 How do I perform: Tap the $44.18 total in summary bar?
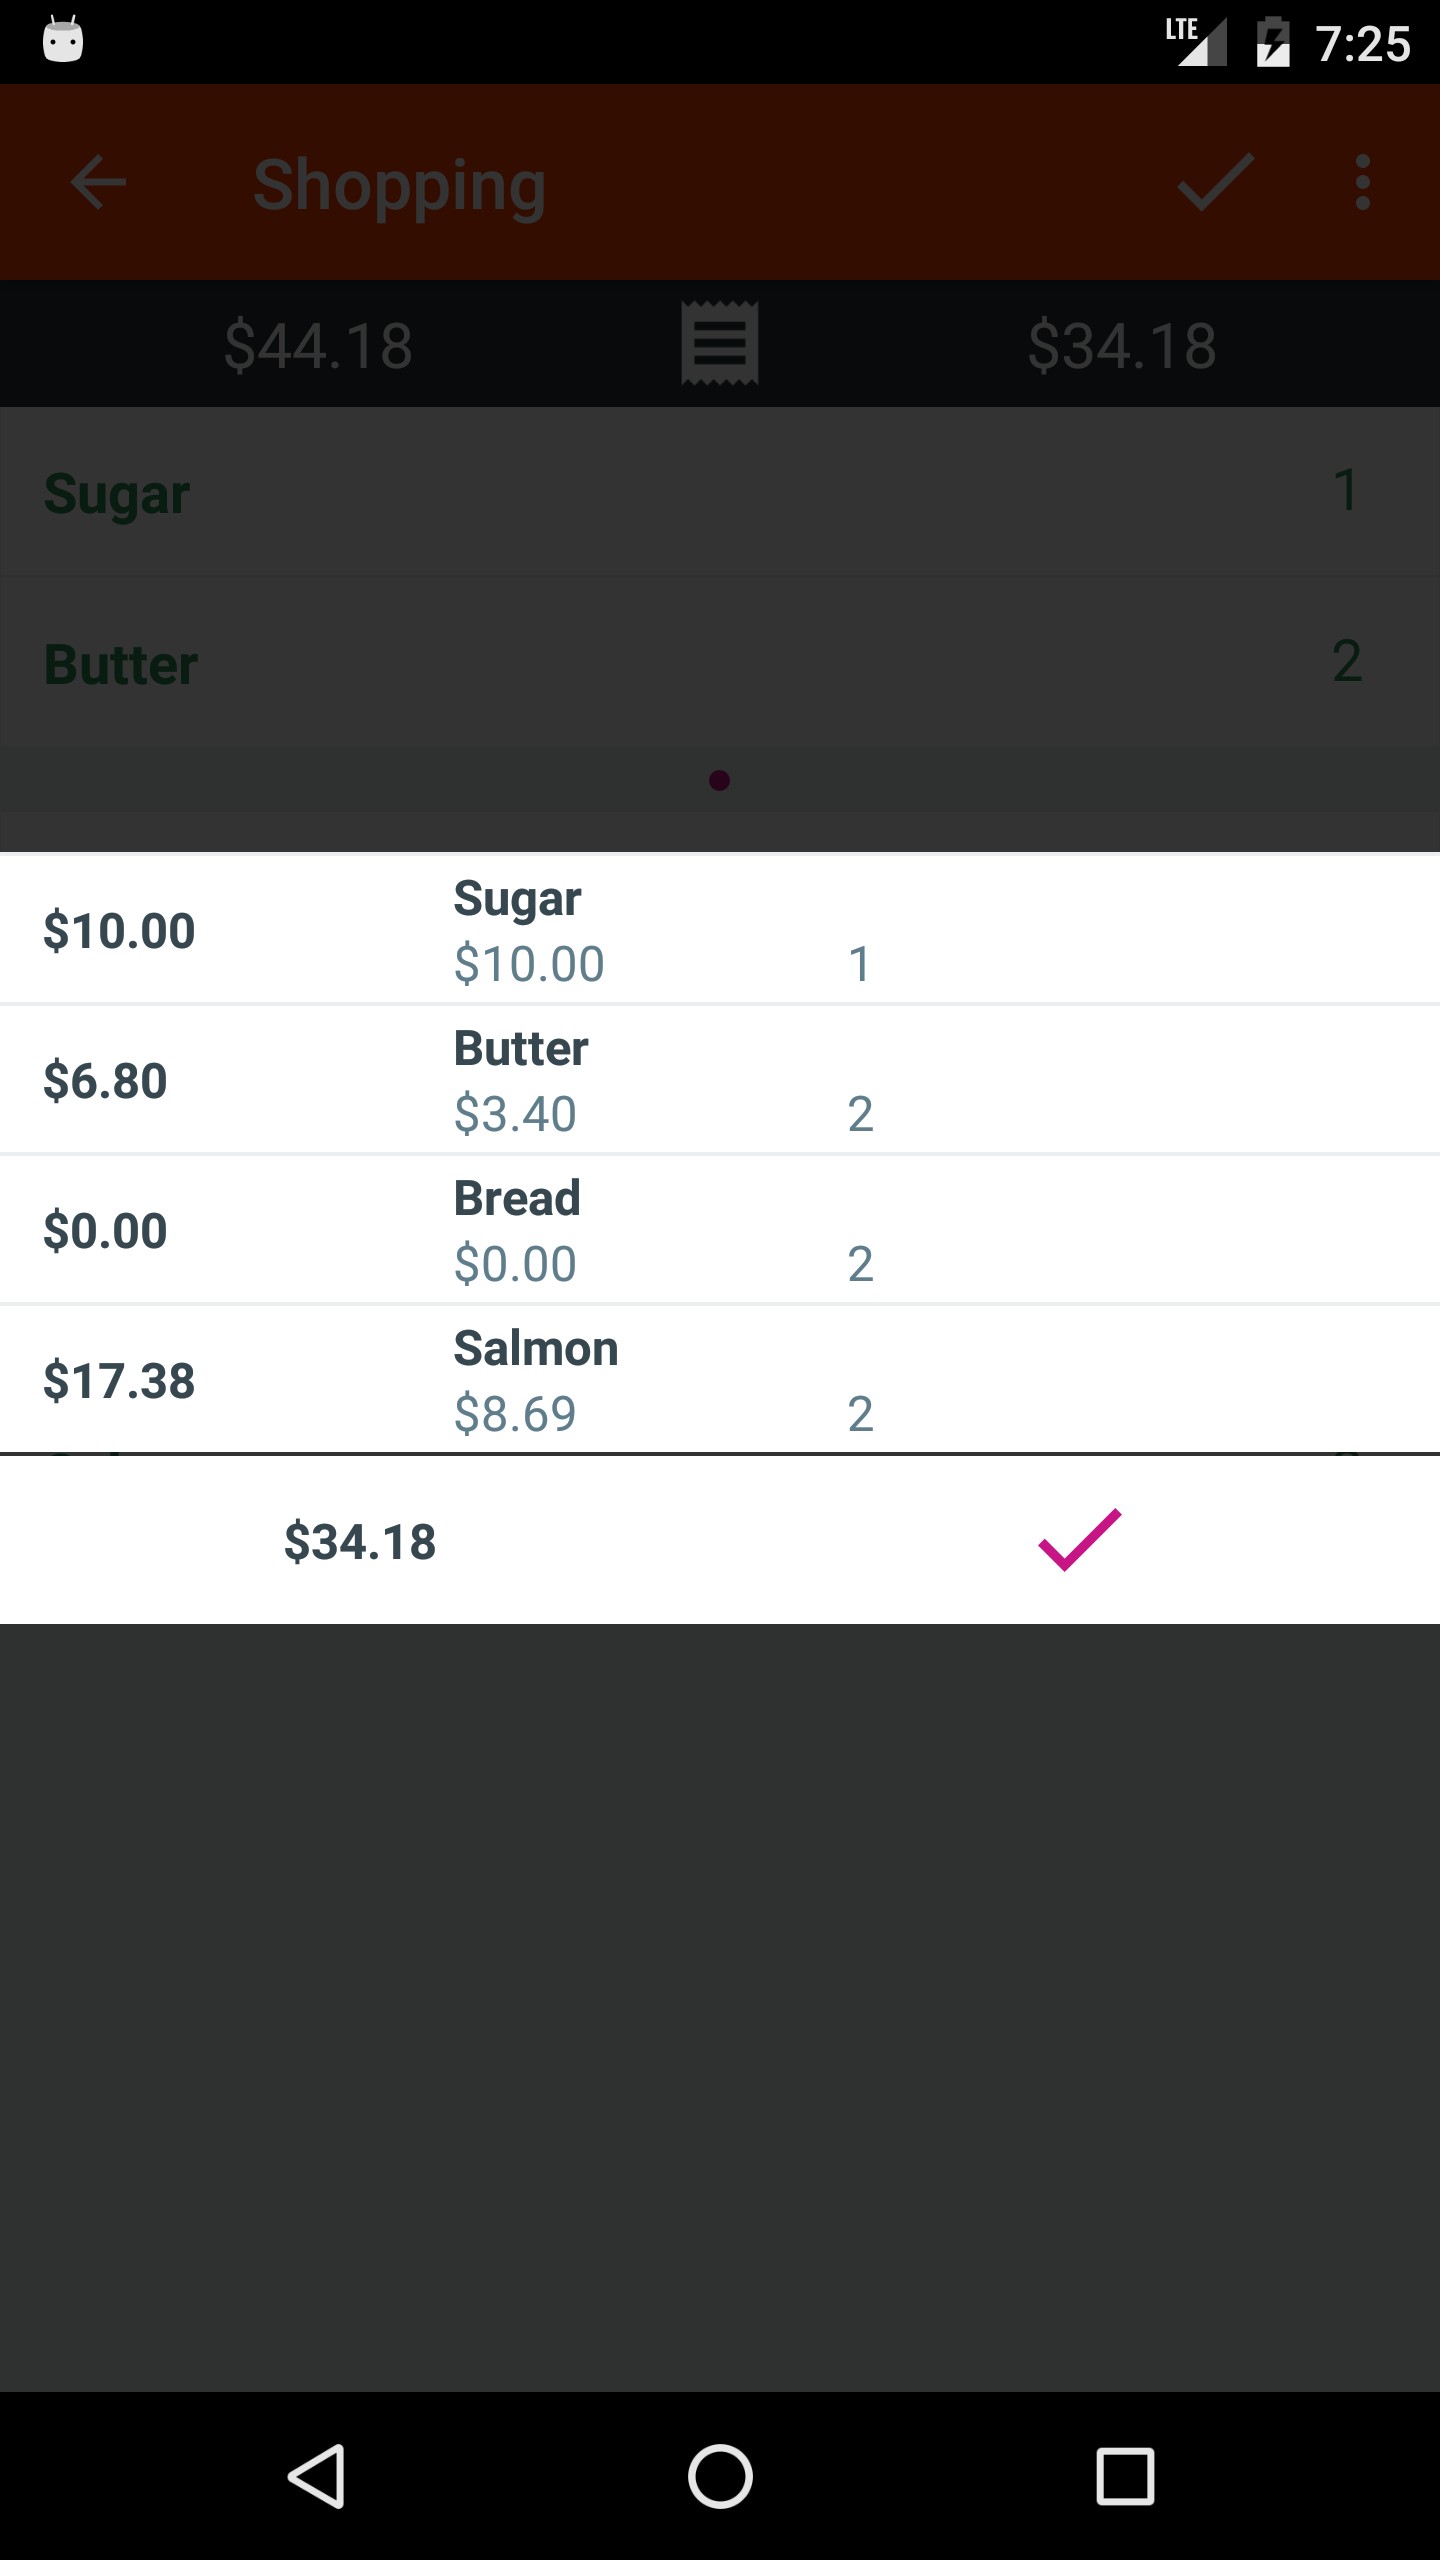click(x=318, y=345)
